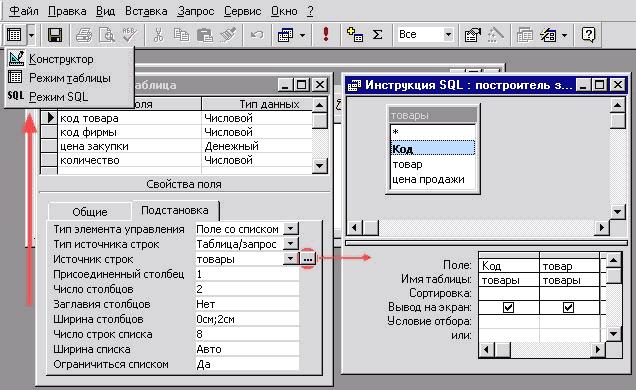Open the Окно menu
The height and width of the screenshot is (390, 636).
284,11
